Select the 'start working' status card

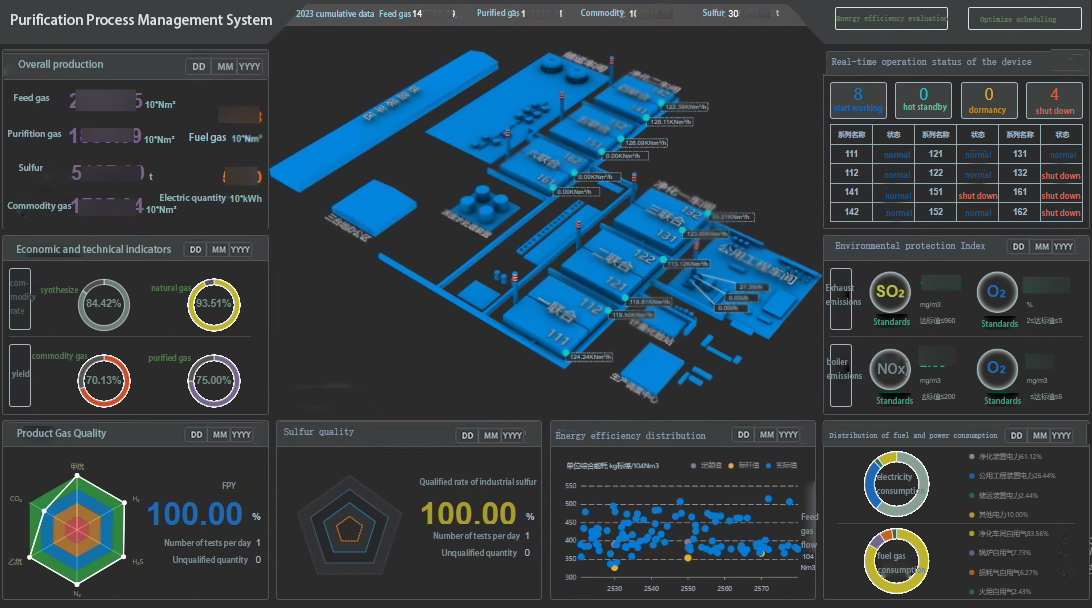click(x=858, y=100)
